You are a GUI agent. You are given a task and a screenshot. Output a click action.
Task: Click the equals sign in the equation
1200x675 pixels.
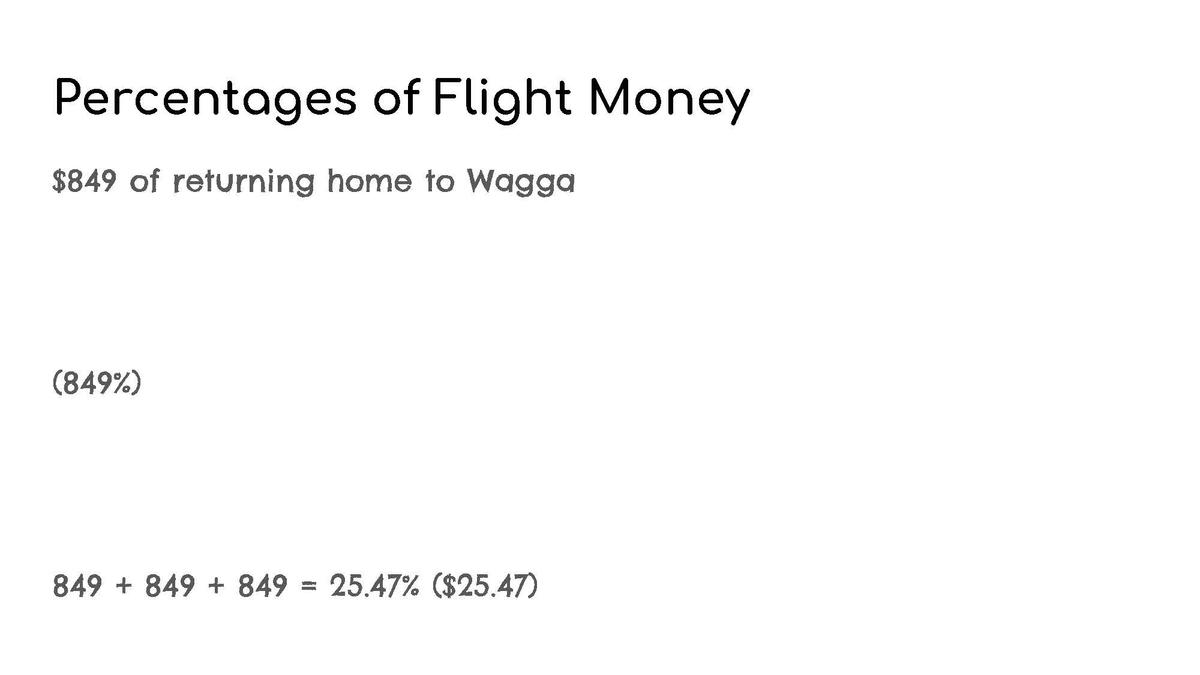tap(309, 586)
